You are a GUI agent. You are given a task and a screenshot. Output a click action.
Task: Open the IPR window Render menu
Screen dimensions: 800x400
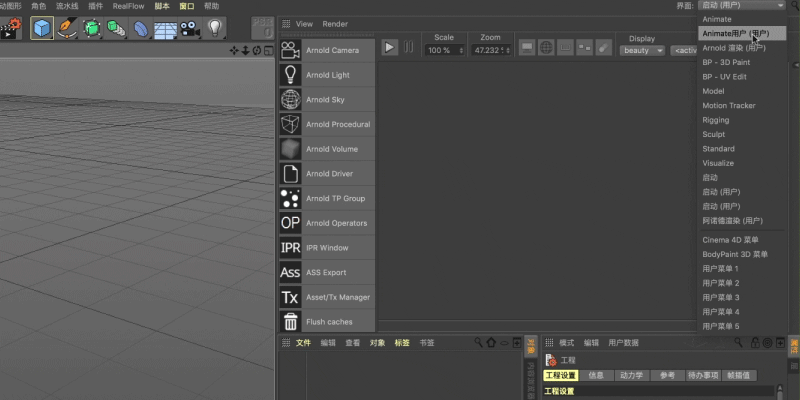pos(335,24)
